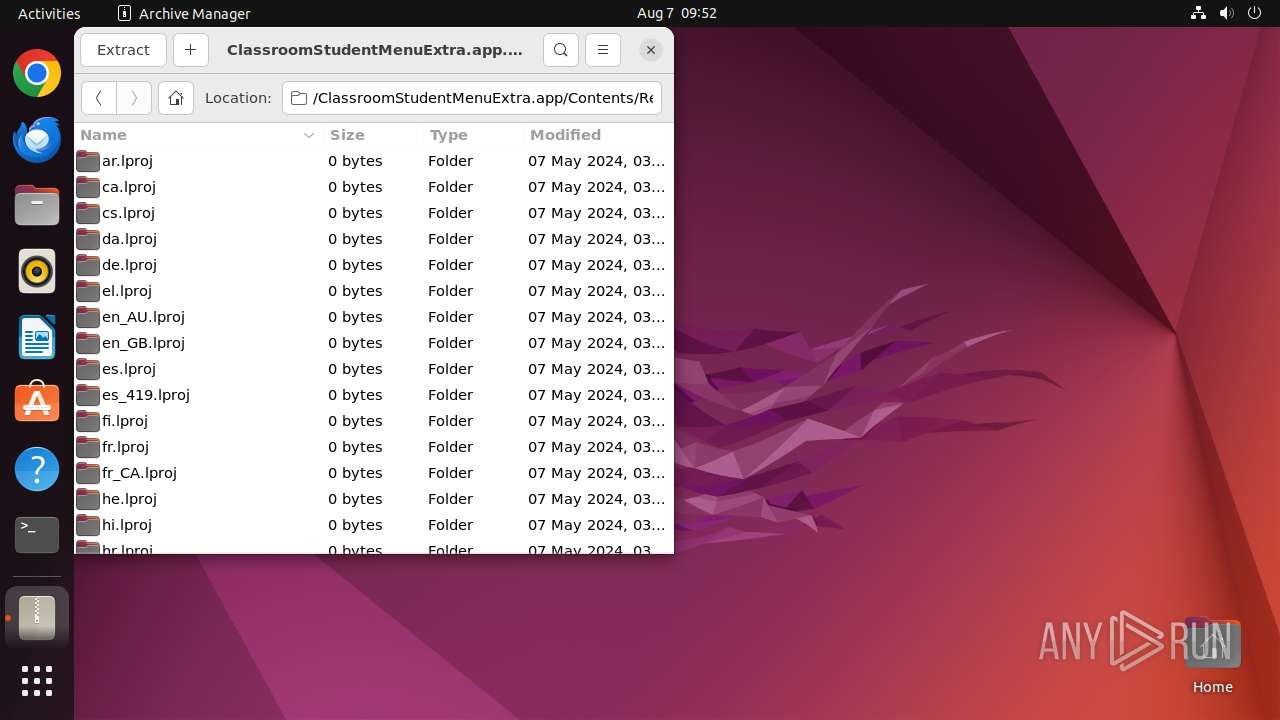Sort by the Modified column header
The height and width of the screenshot is (720, 1280).
(x=598, y=135)
